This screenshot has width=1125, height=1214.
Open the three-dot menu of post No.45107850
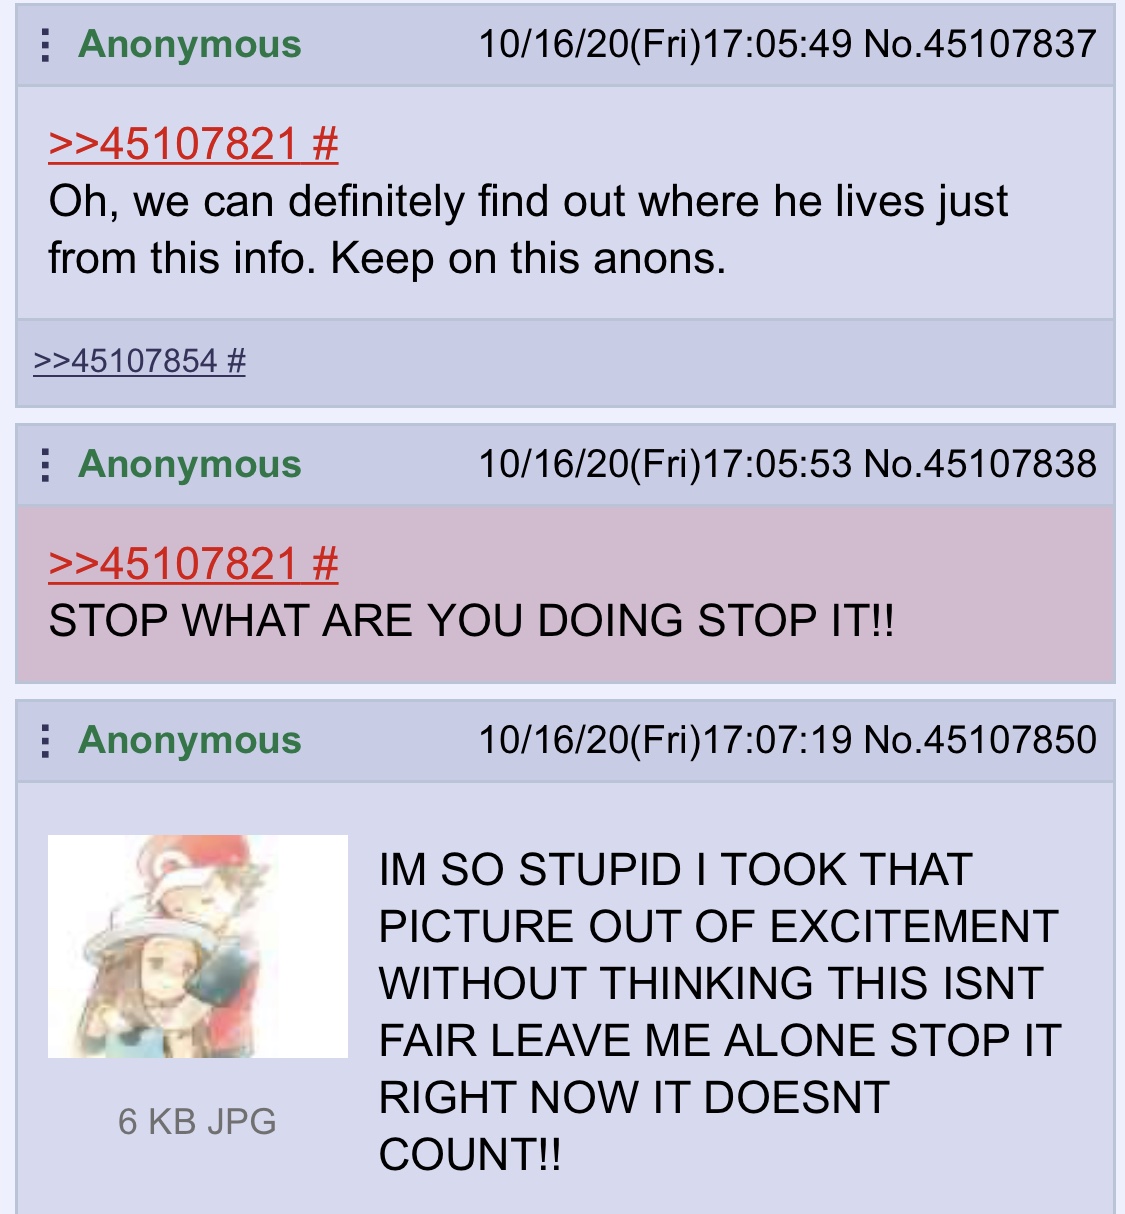(x=44, y=741)
